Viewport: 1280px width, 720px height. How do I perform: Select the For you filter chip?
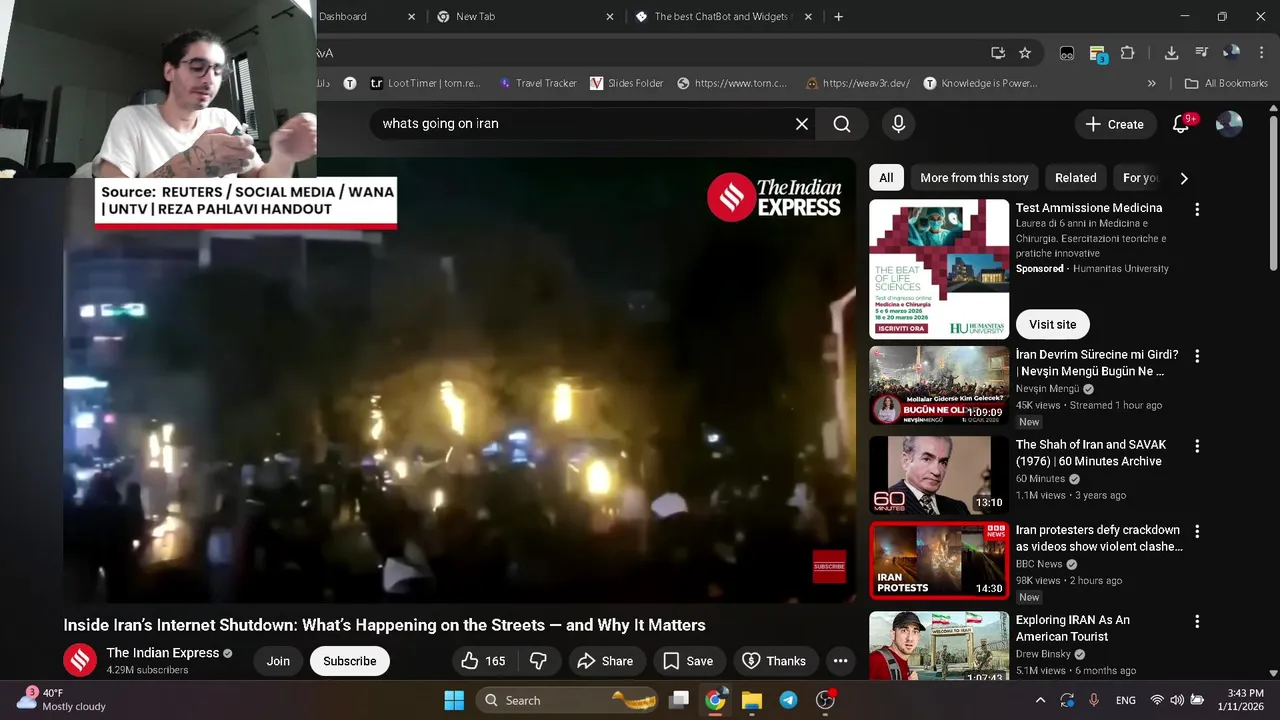(x=1140, y=178)
